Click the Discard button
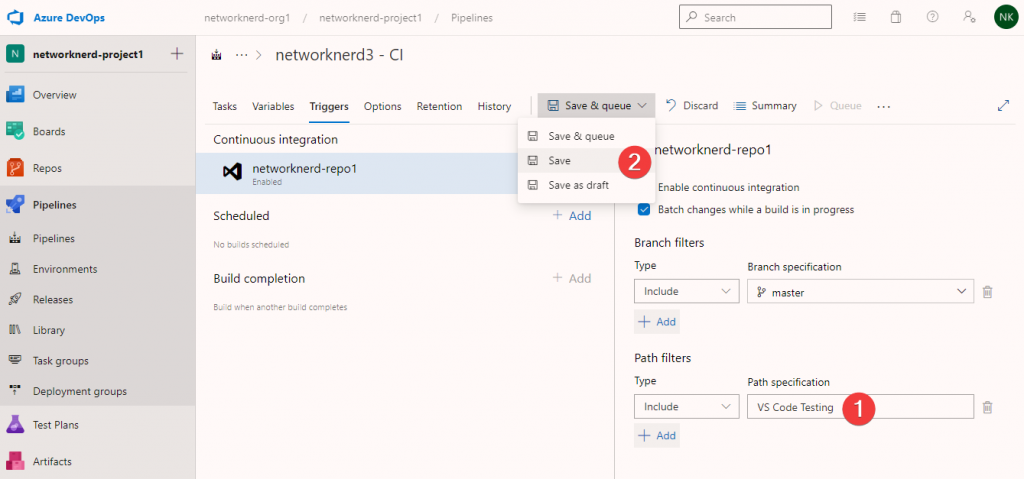Viewport: 1024px width, 479px height. [x=692, y=106]
